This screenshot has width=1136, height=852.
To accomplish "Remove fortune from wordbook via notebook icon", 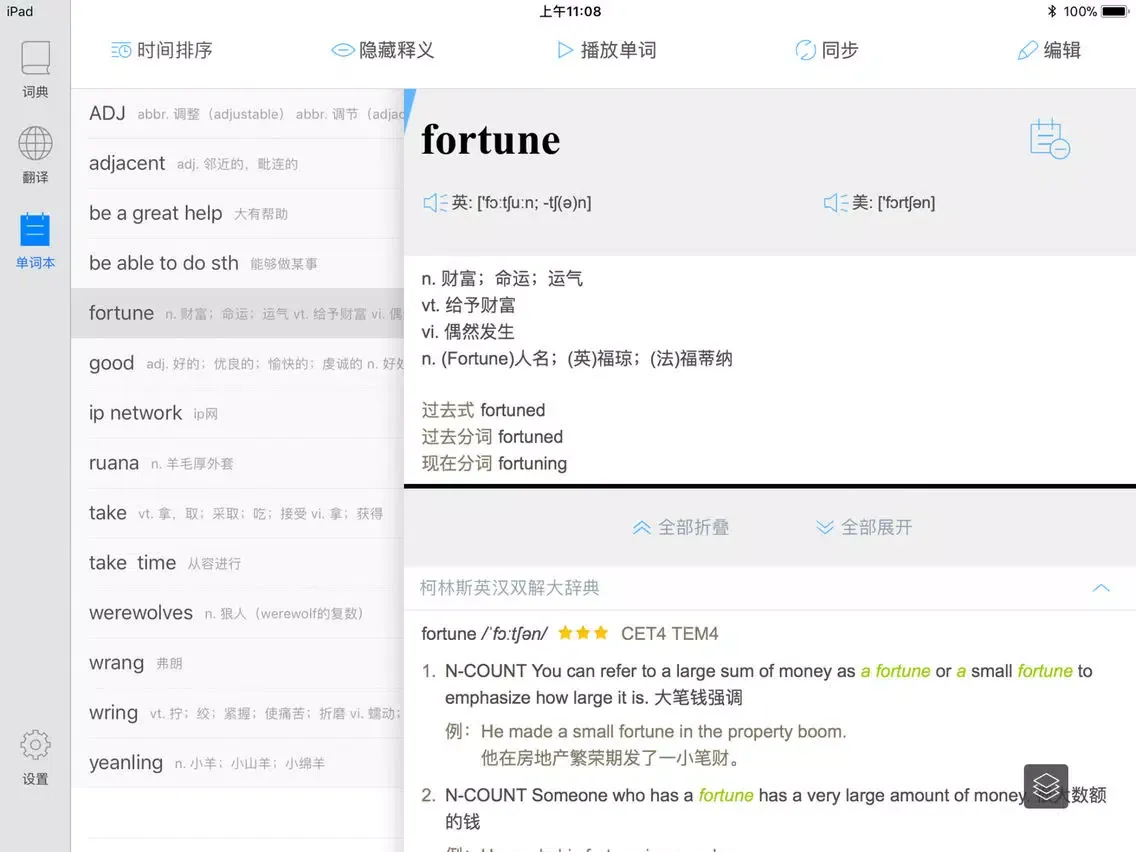I will pos(1049,138).
